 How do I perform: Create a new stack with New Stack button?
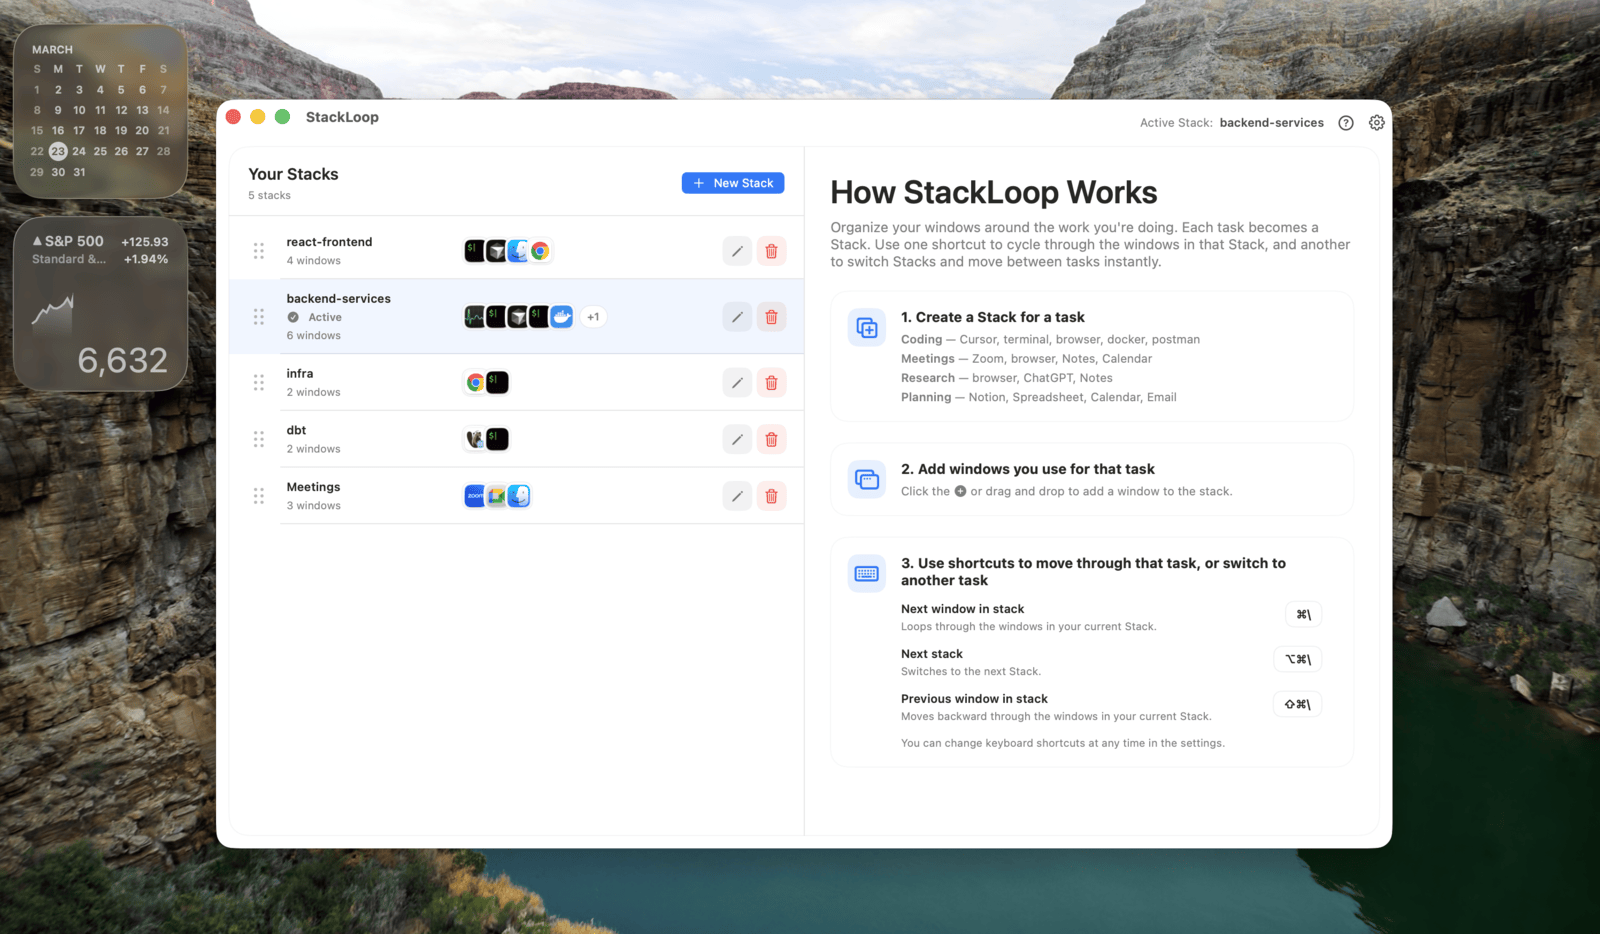[732, 183]
